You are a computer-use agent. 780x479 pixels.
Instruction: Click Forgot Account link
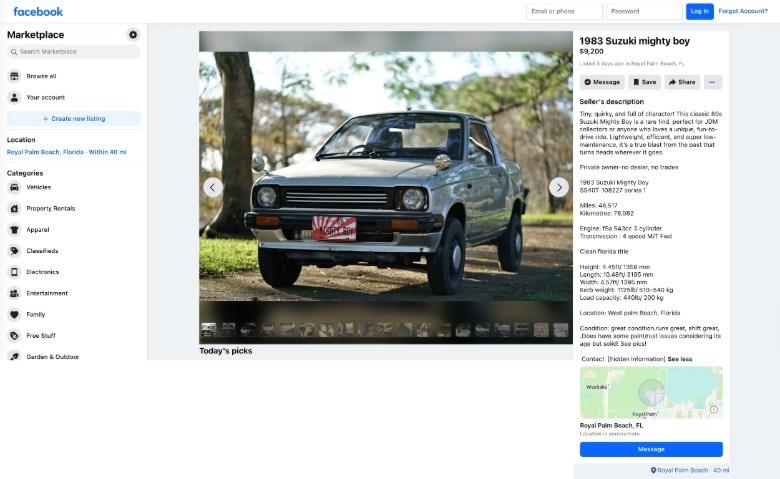(x=742, y=11)
